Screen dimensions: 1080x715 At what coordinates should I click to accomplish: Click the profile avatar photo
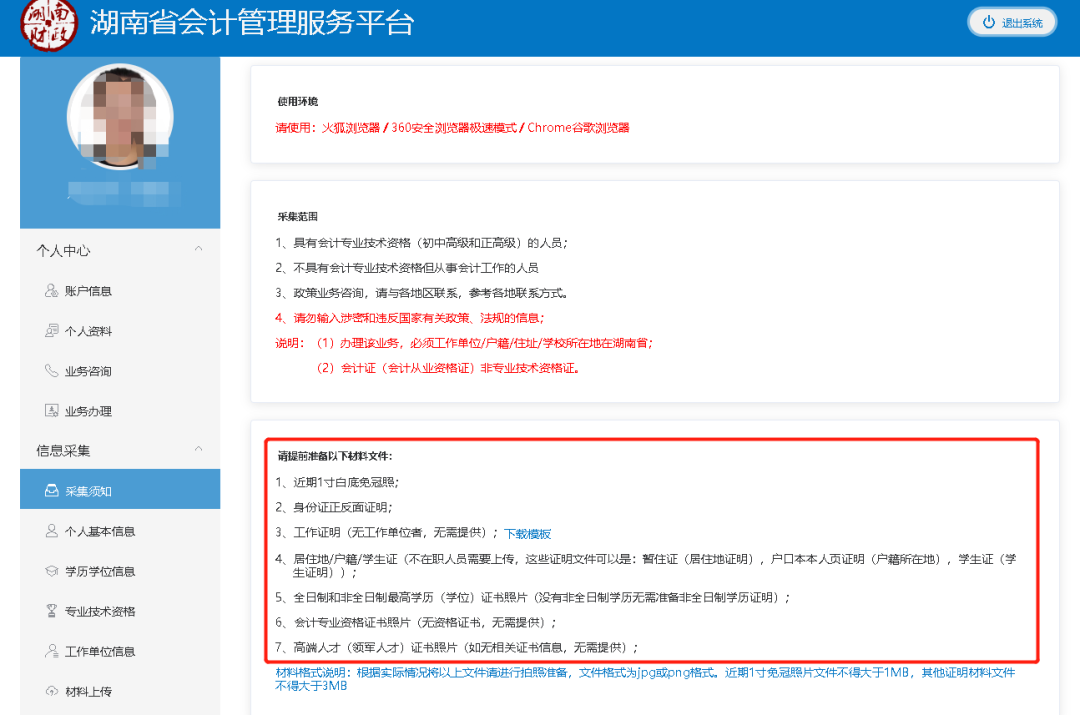(120, 116)
